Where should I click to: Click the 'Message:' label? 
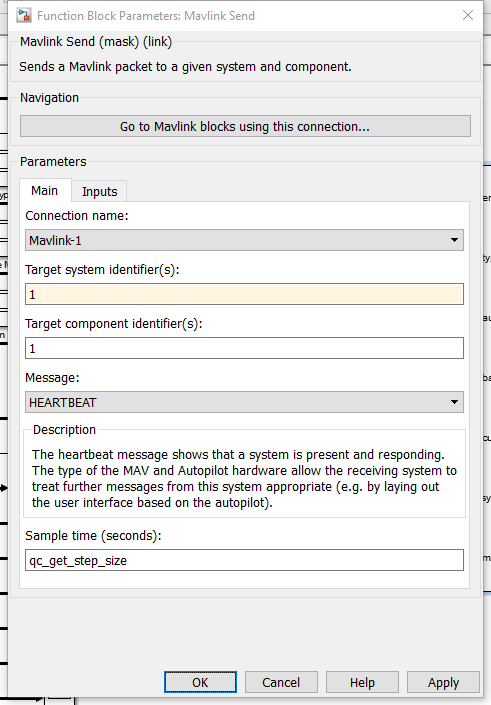[52, 378]
